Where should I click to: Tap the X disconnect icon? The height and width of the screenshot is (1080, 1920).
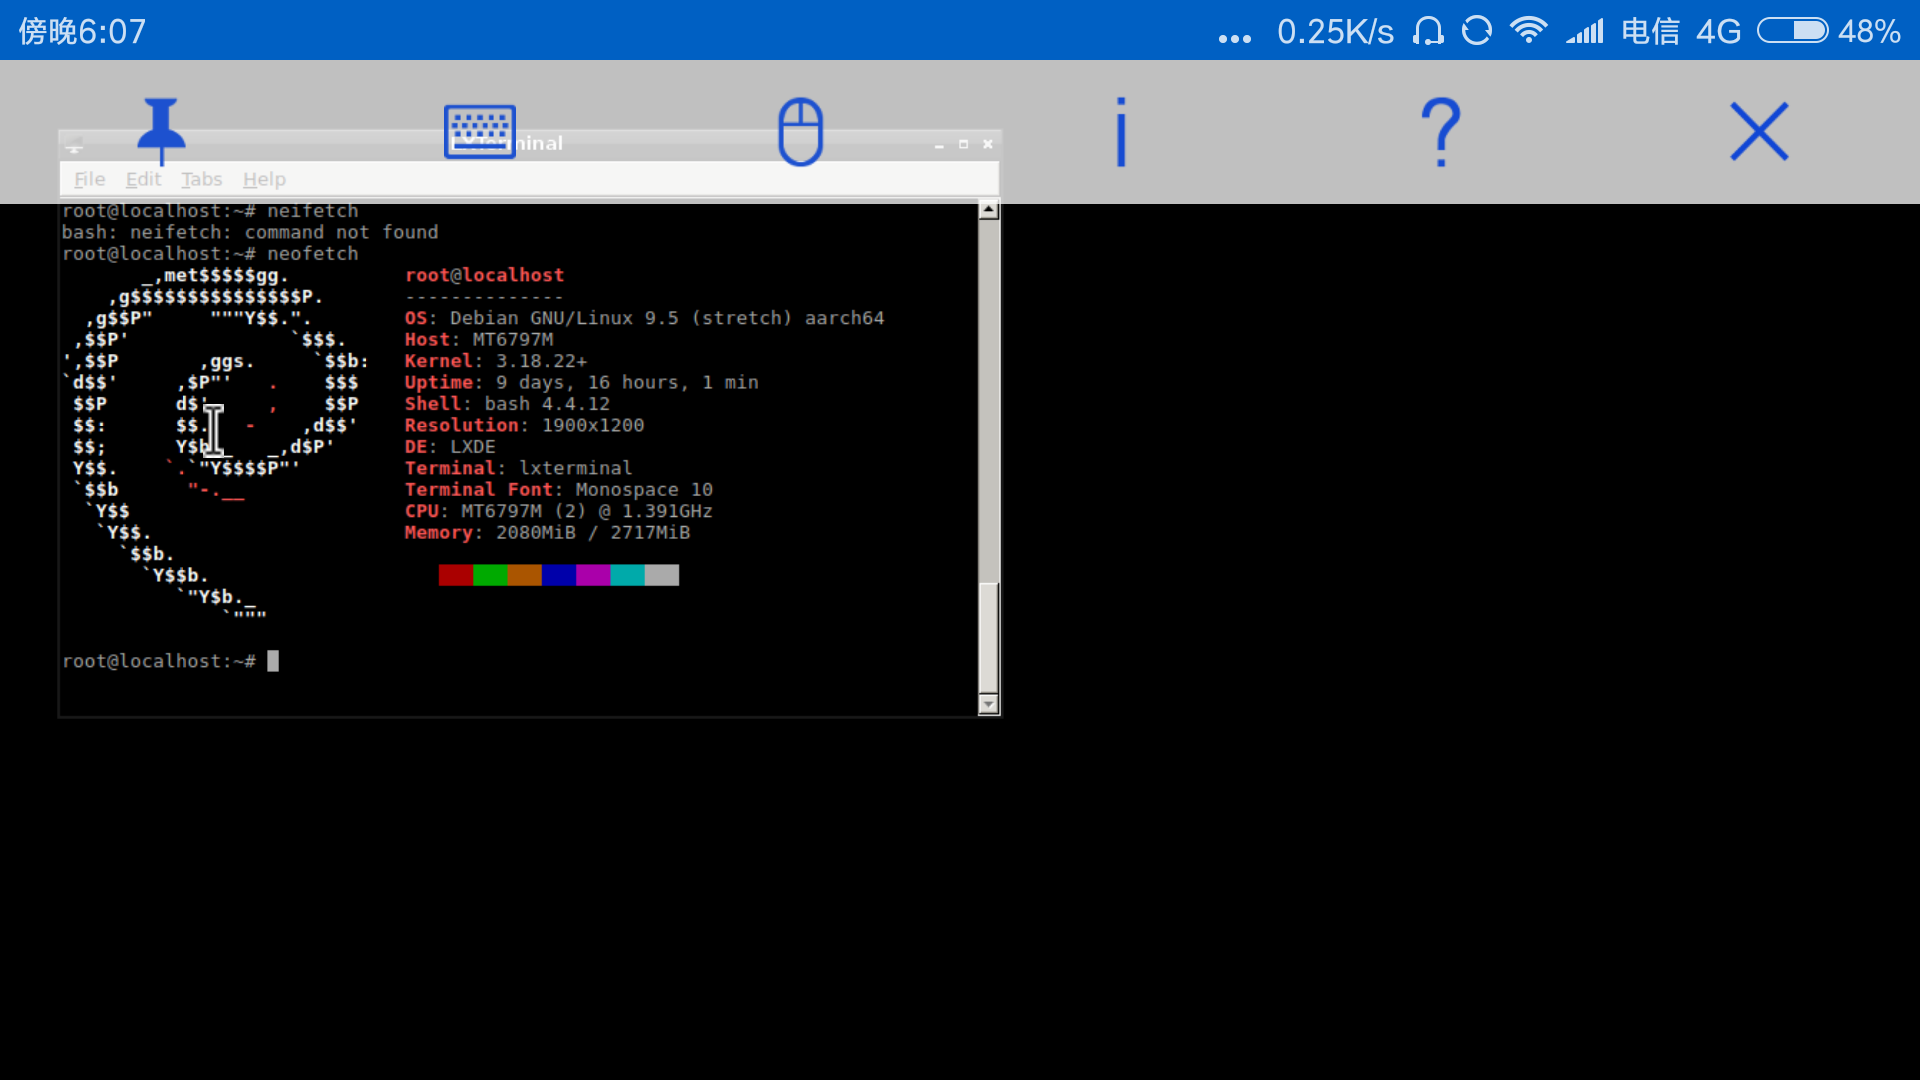tap(1759, 131)
